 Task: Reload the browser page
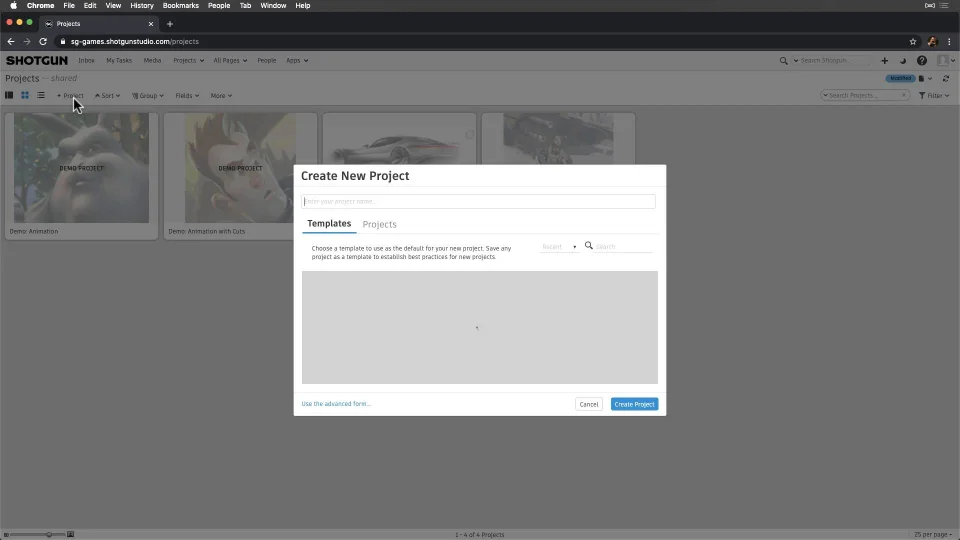(43, 42)
